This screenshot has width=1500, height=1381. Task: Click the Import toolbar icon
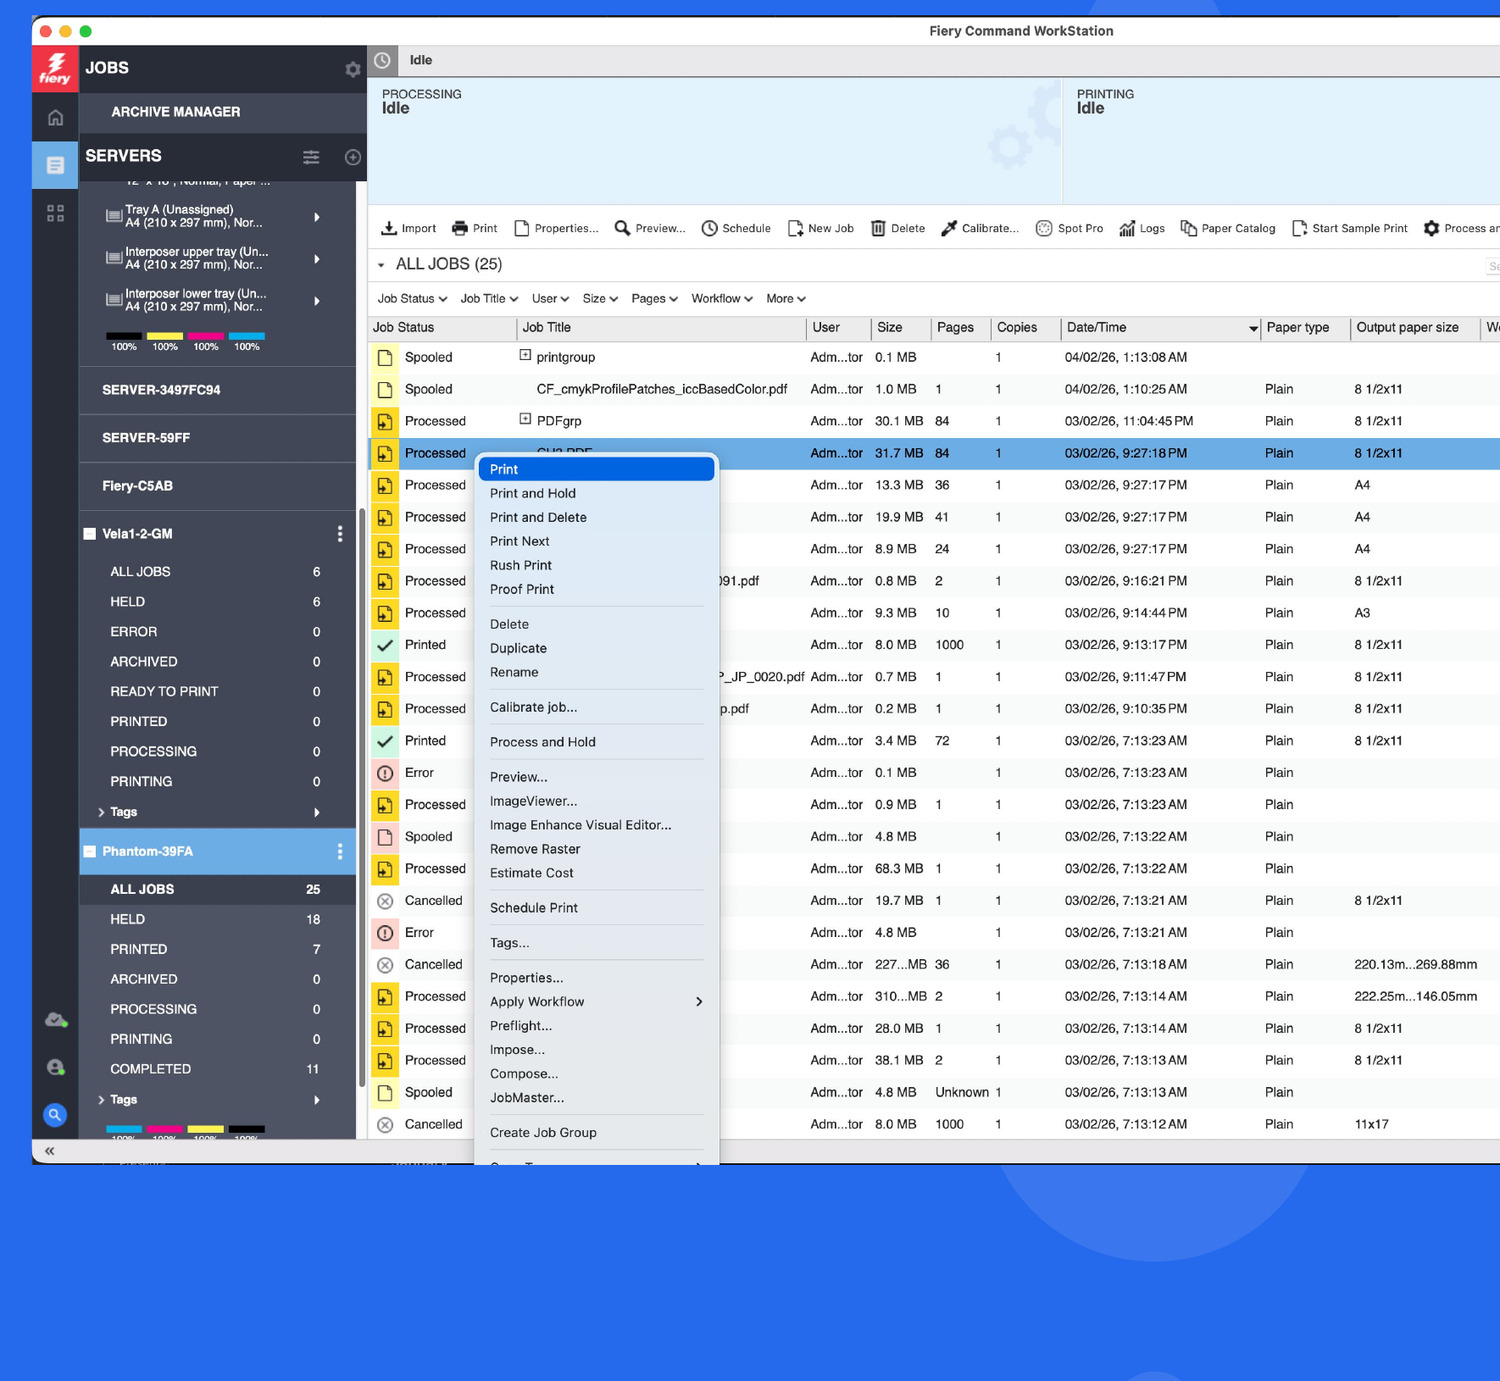[408, 228]
